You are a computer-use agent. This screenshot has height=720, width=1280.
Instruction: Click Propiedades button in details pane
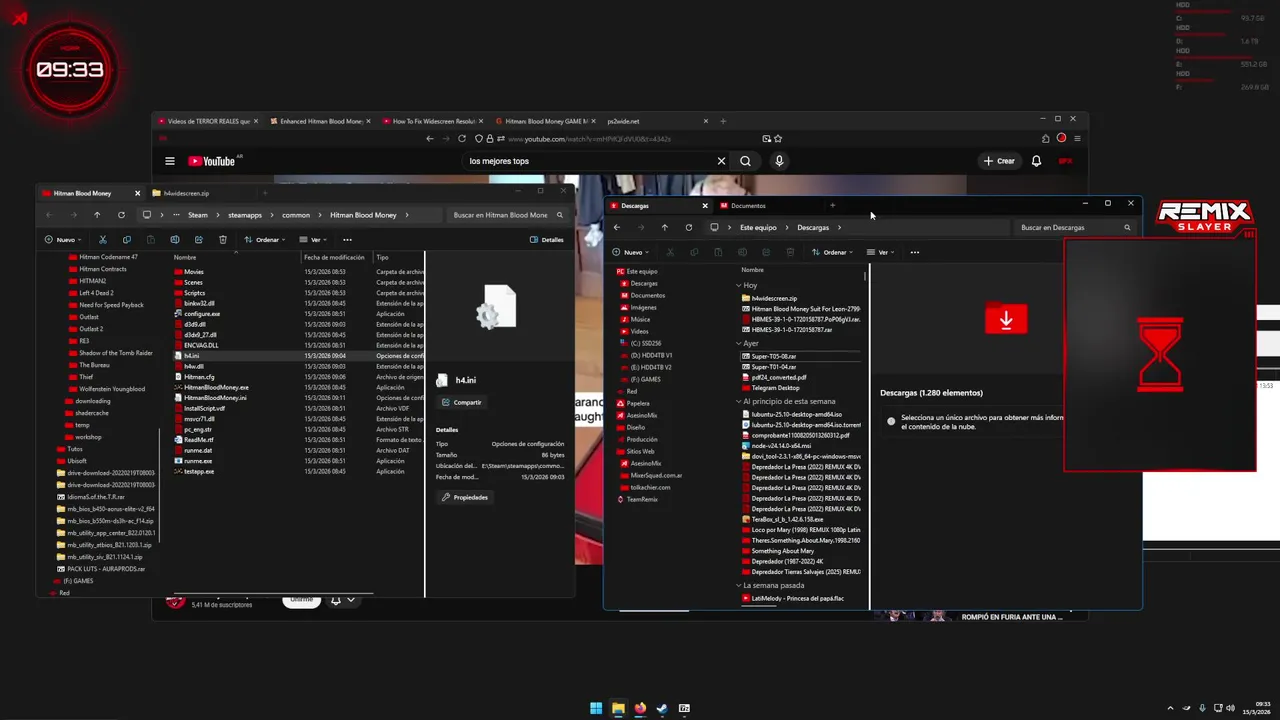coord(464,497)
